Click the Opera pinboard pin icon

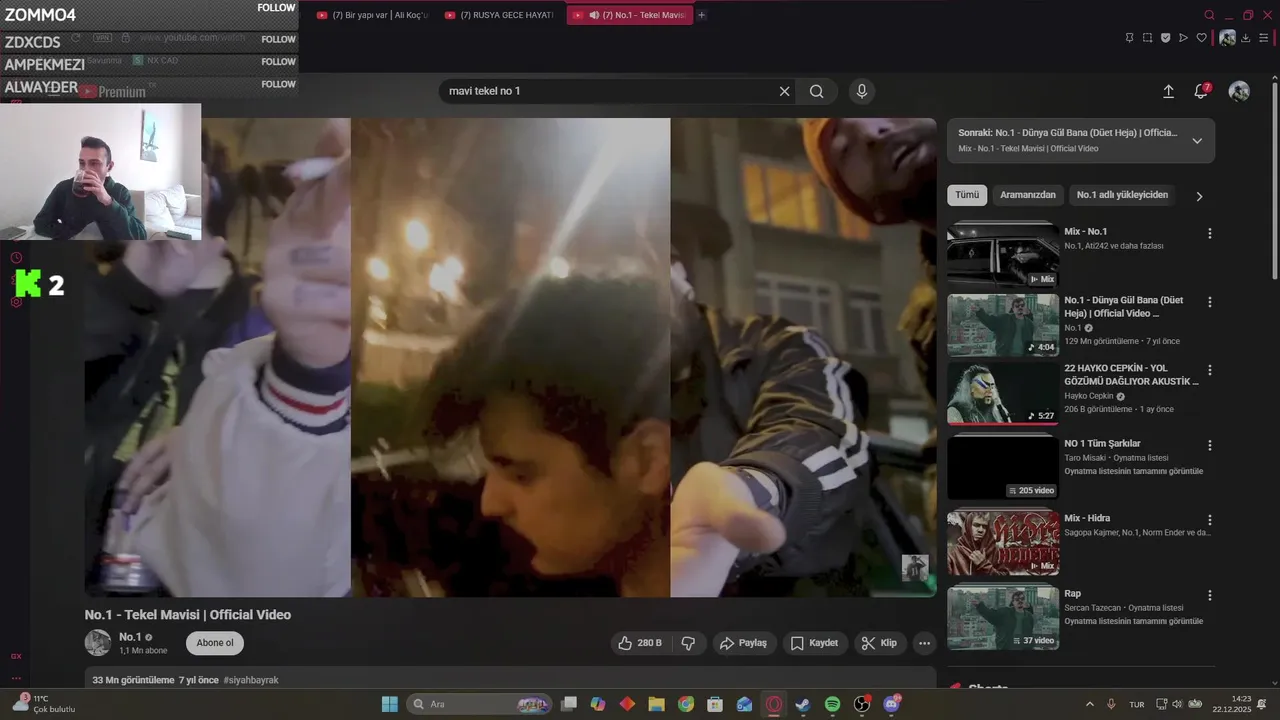(1129, 38)
